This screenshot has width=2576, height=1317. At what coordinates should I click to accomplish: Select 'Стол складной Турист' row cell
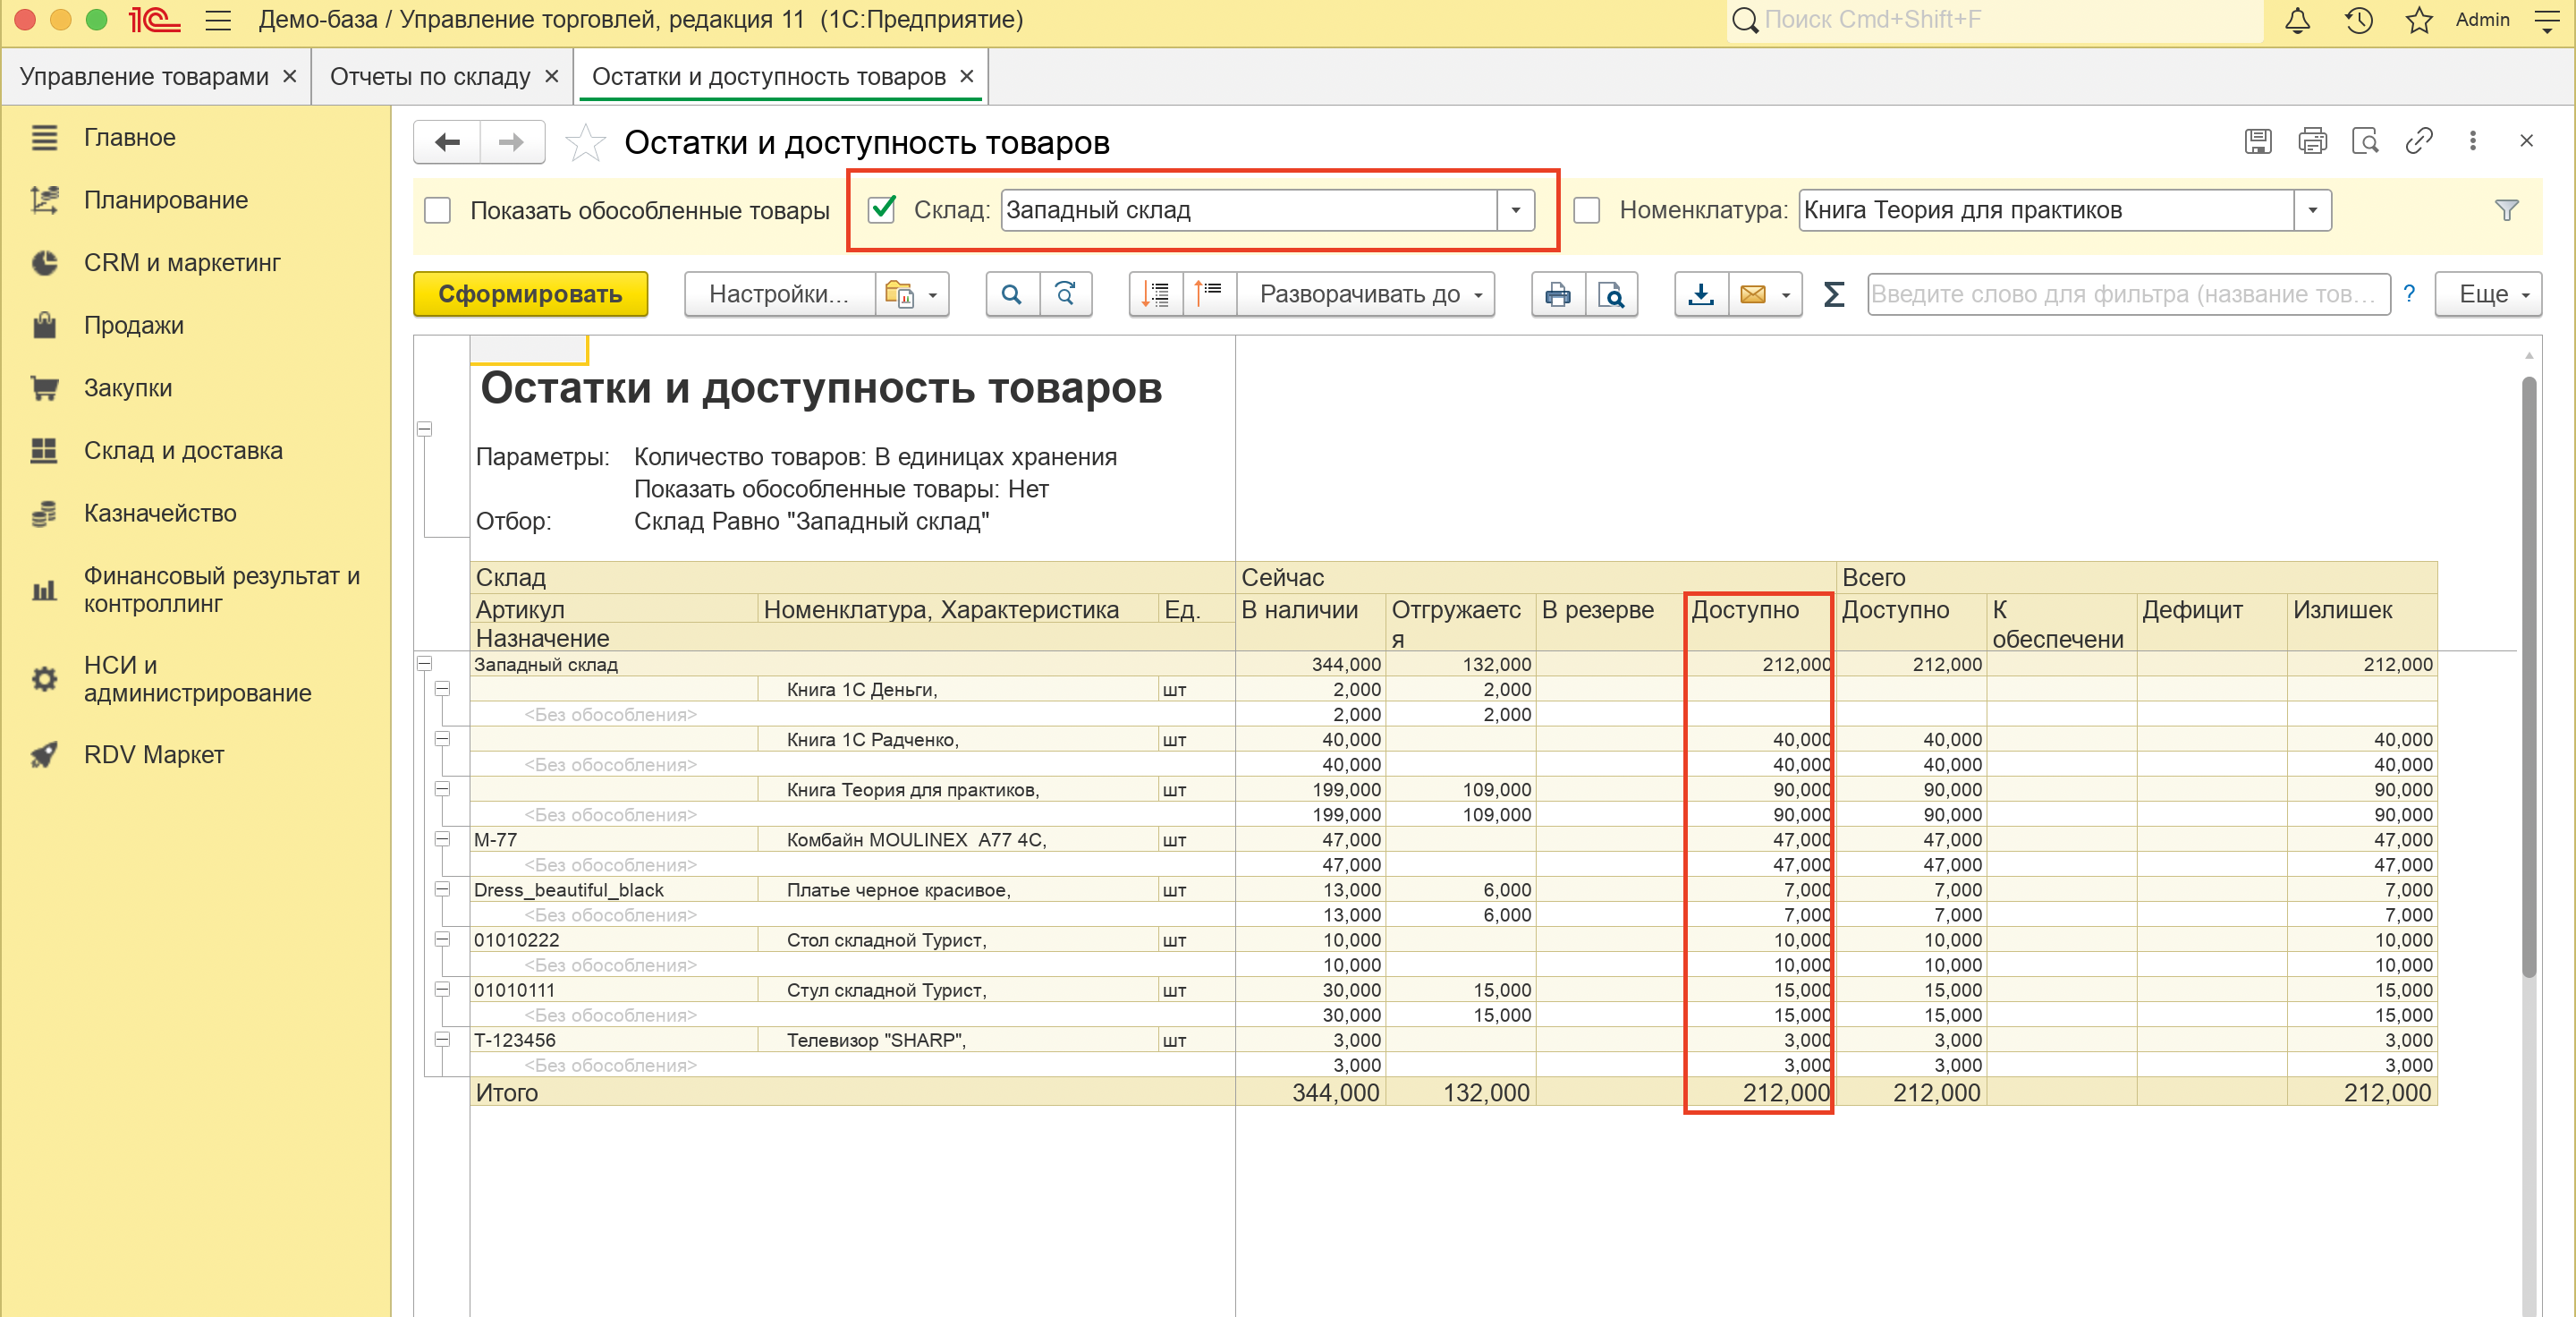[x=957, y=939]
